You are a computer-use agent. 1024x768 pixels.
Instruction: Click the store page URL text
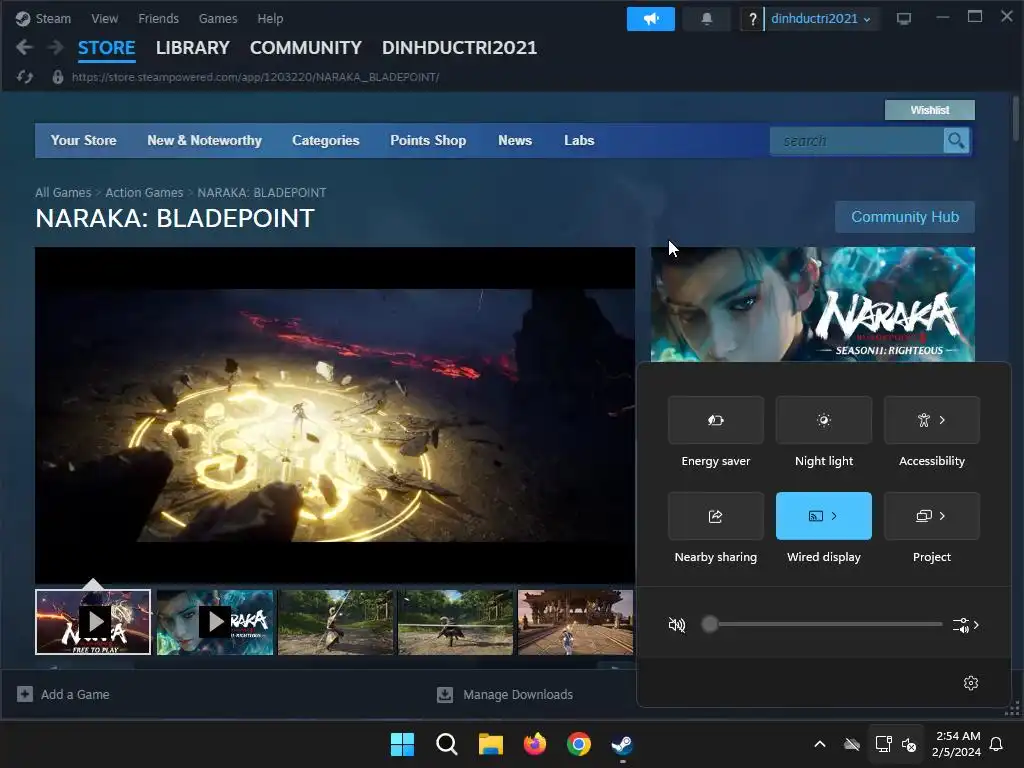(x=255, y=77)
